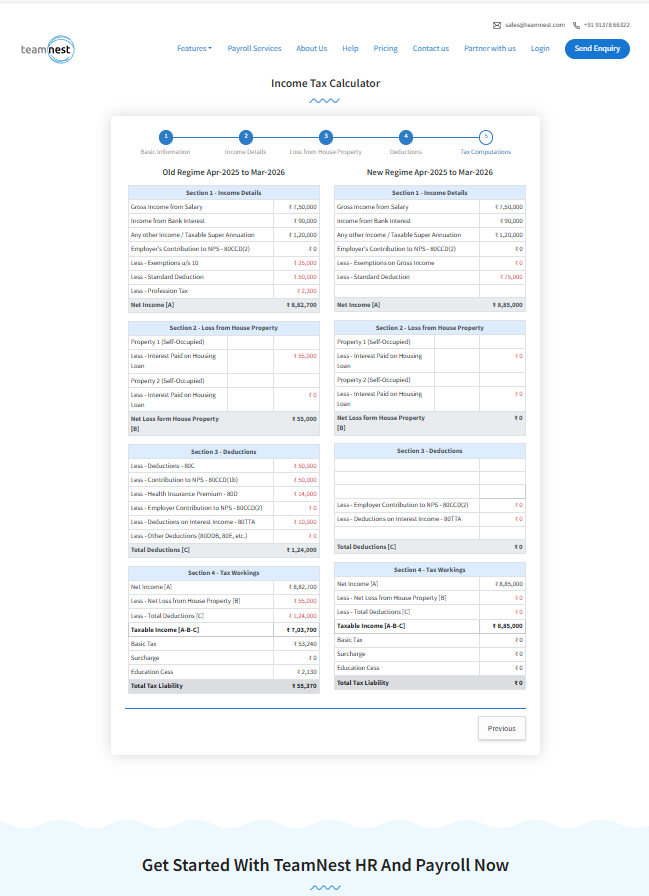Select step 4 Deductions circle
Screen dimensions: 649x896
(405, 137)
